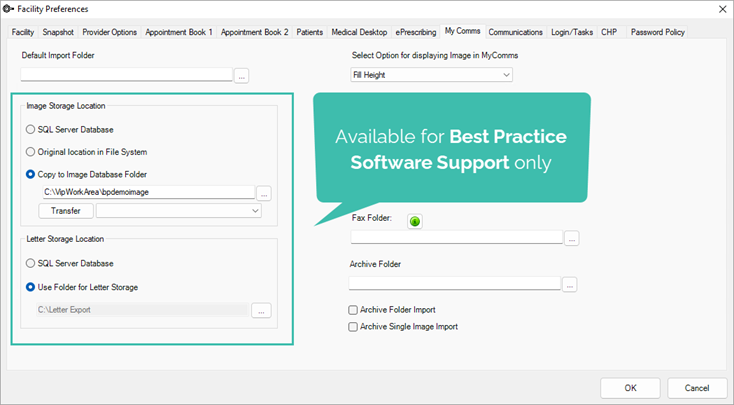The width and height of the screenshot is (734, 405).
Task: Open the Communications tab
Action: point(515,32)
